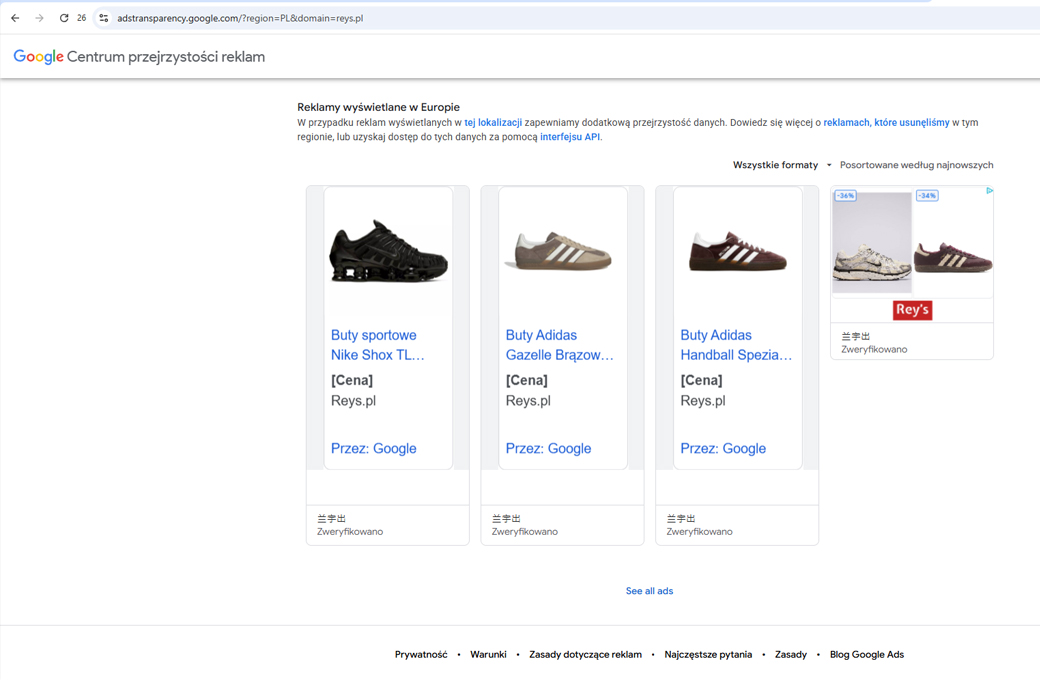Click the dropdown arrow next to Wszystkie formaty

point(828,165)
